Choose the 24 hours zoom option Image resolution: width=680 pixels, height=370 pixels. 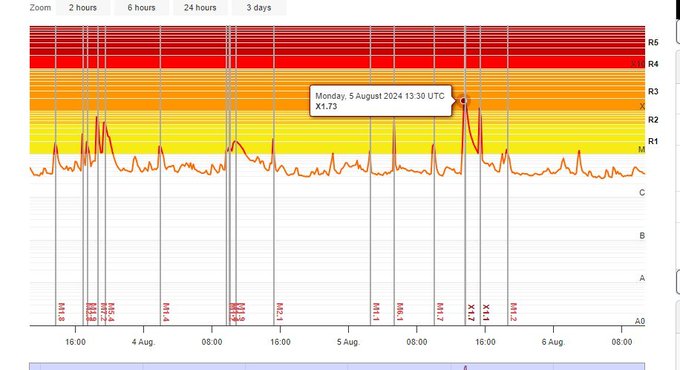pos(200,8)
